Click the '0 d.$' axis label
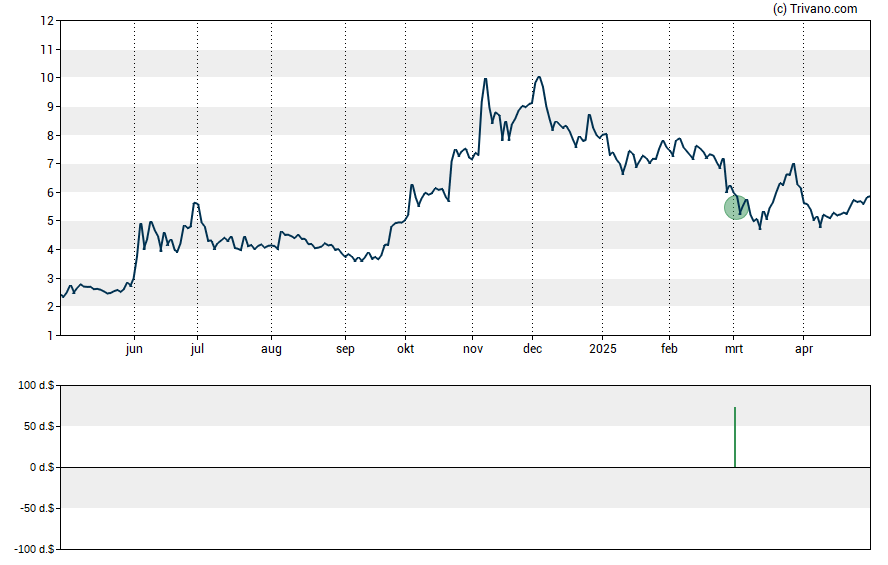 pyautogui.click(x=42, y=468)
